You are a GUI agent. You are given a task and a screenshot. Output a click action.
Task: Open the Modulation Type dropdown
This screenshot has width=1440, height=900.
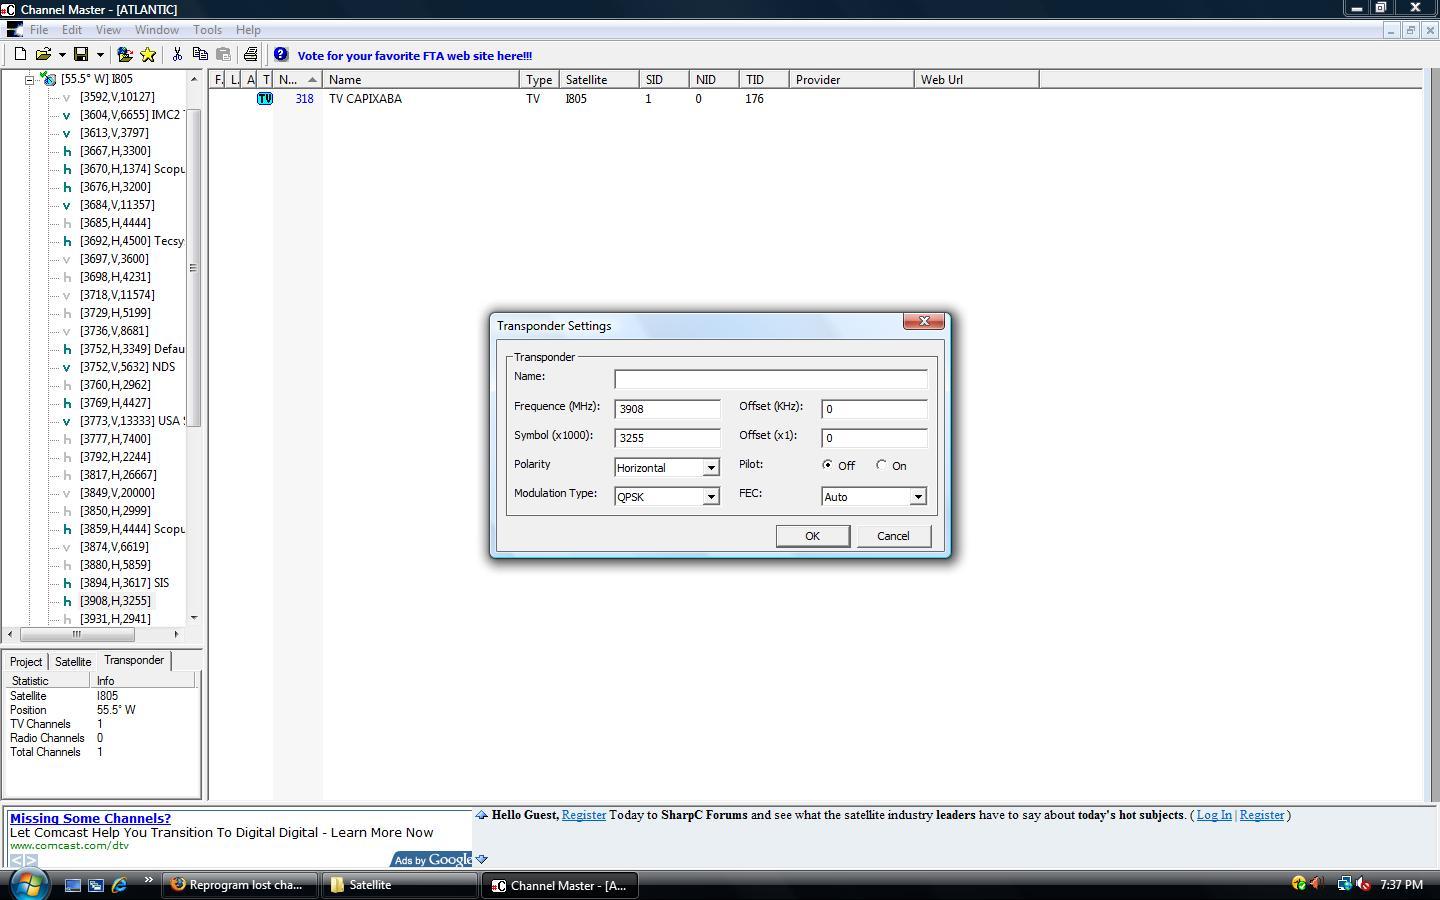coord(711,497)
